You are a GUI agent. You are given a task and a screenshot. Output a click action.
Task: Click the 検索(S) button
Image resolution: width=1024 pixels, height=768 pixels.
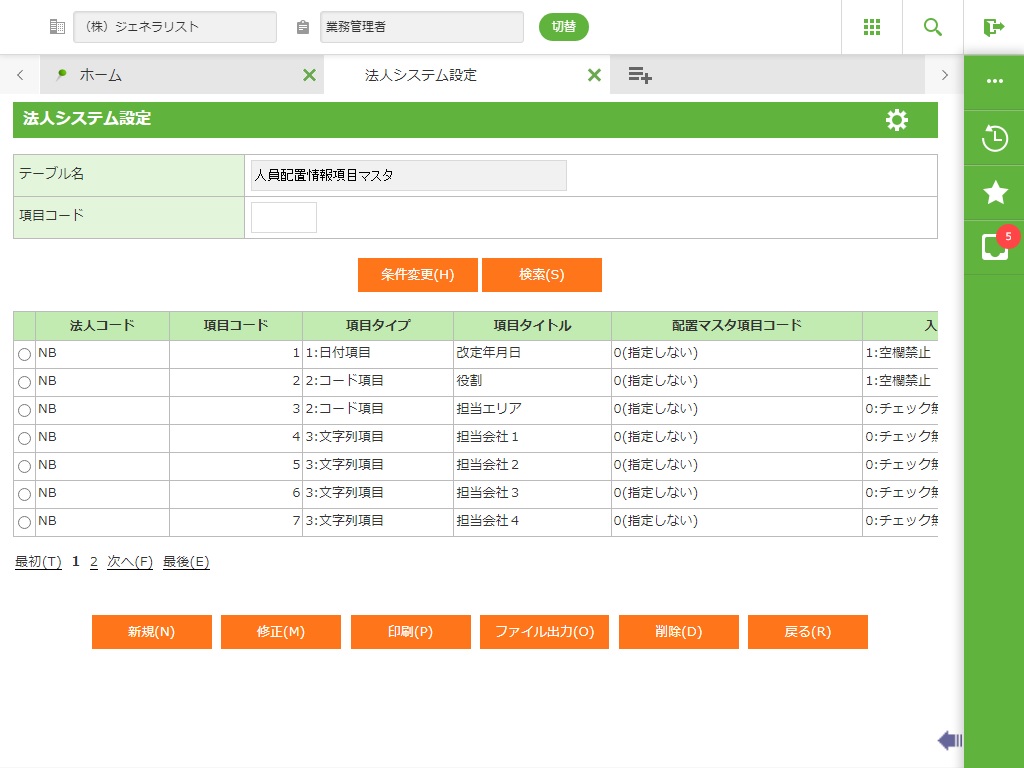[541, 275]
